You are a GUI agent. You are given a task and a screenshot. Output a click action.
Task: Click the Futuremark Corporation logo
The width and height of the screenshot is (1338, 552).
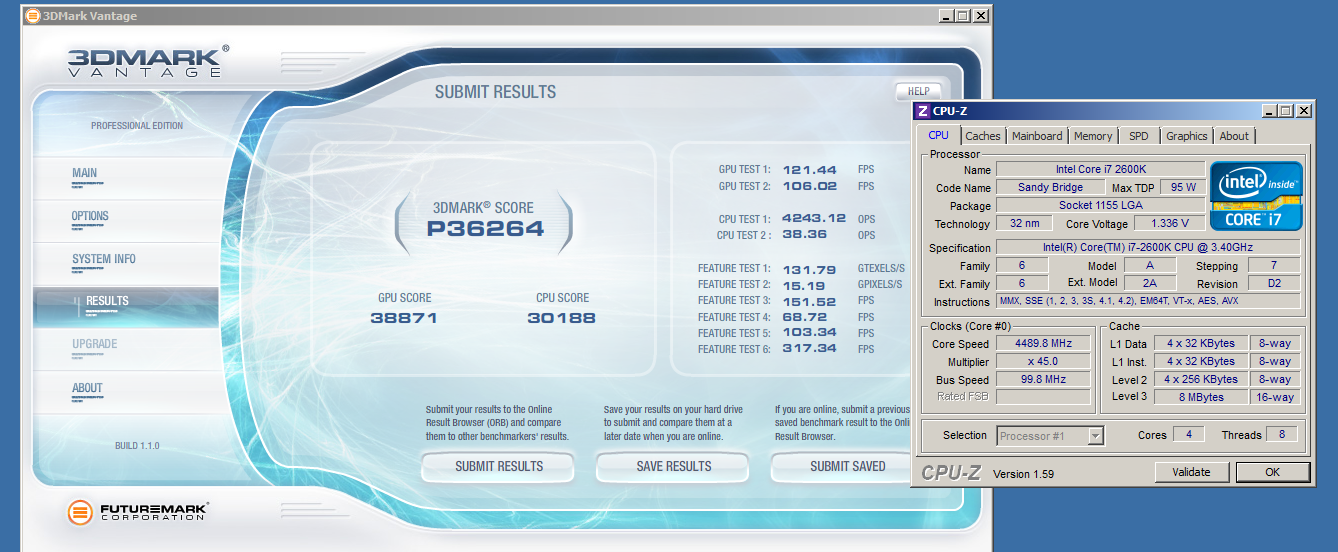point(137,512)
